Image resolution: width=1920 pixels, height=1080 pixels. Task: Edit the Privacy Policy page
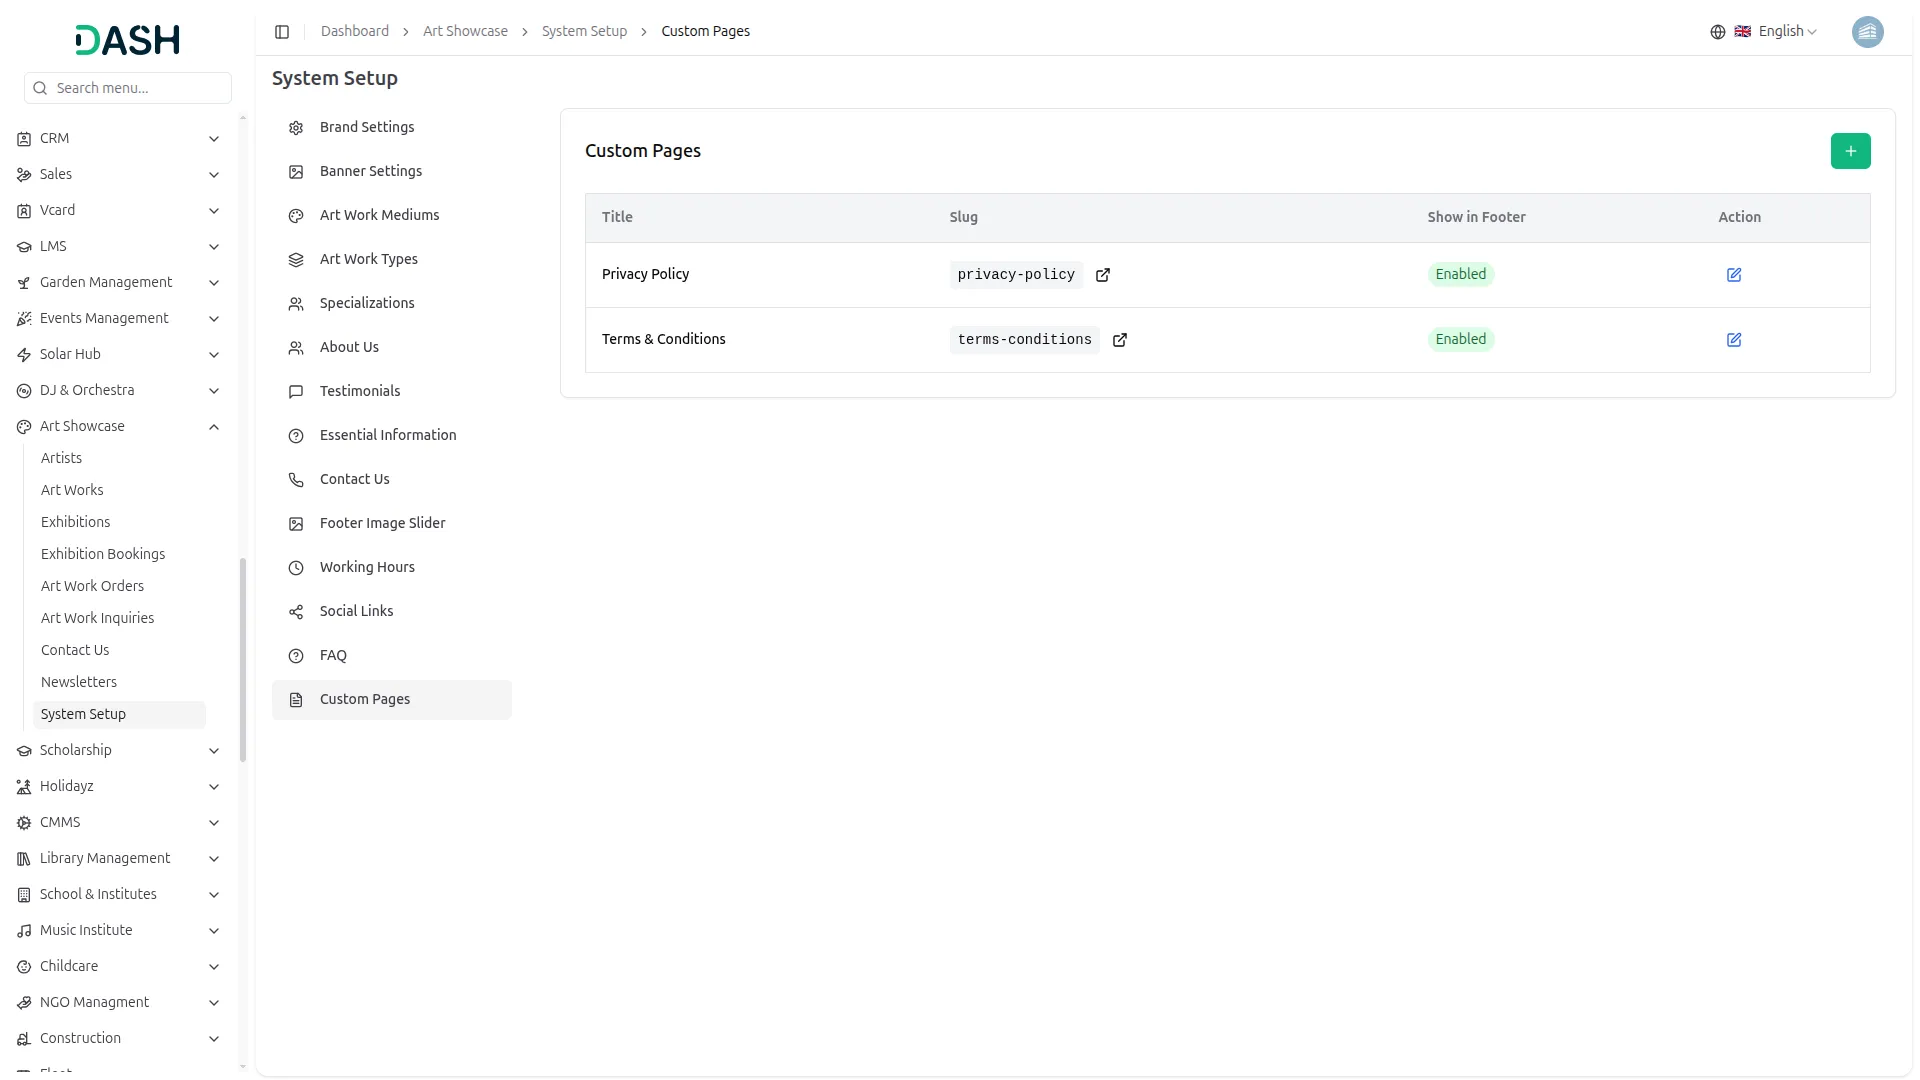(1734, 275)
